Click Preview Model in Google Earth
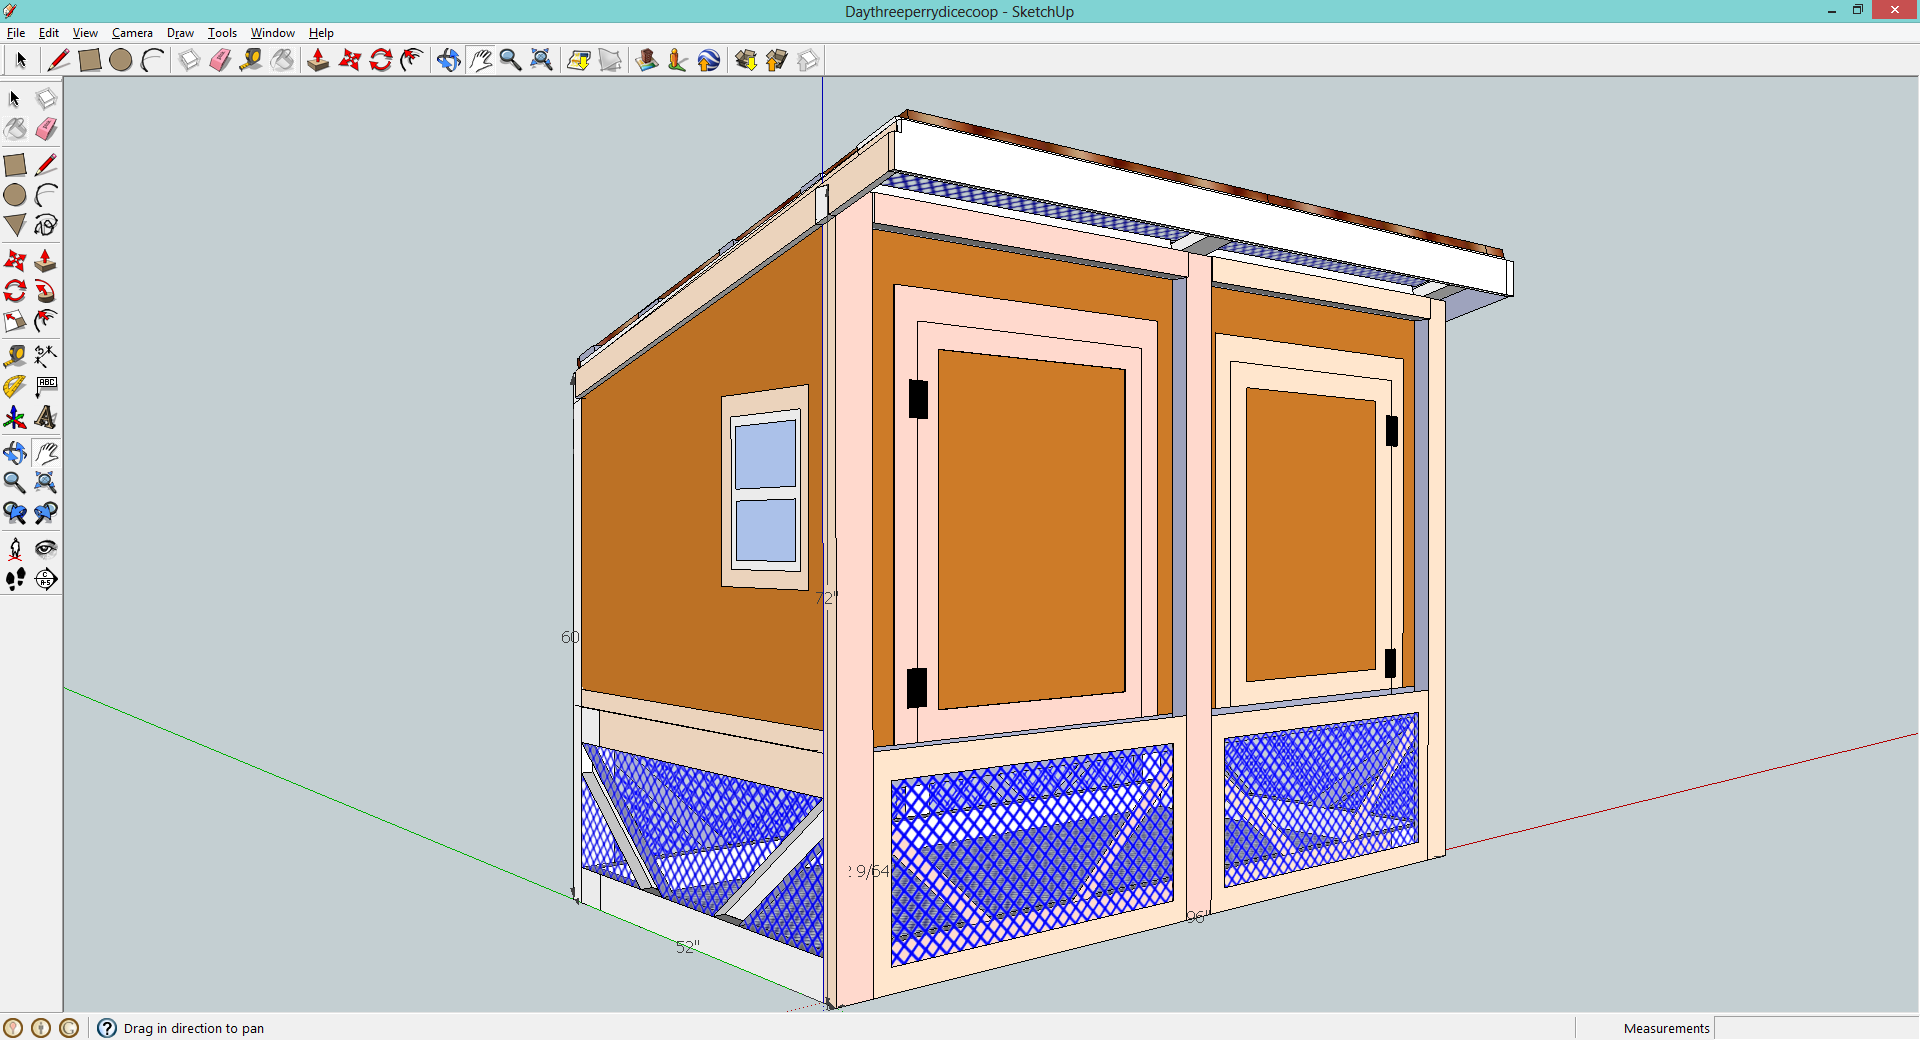1920x1040 pixels. tap(709, 60)
